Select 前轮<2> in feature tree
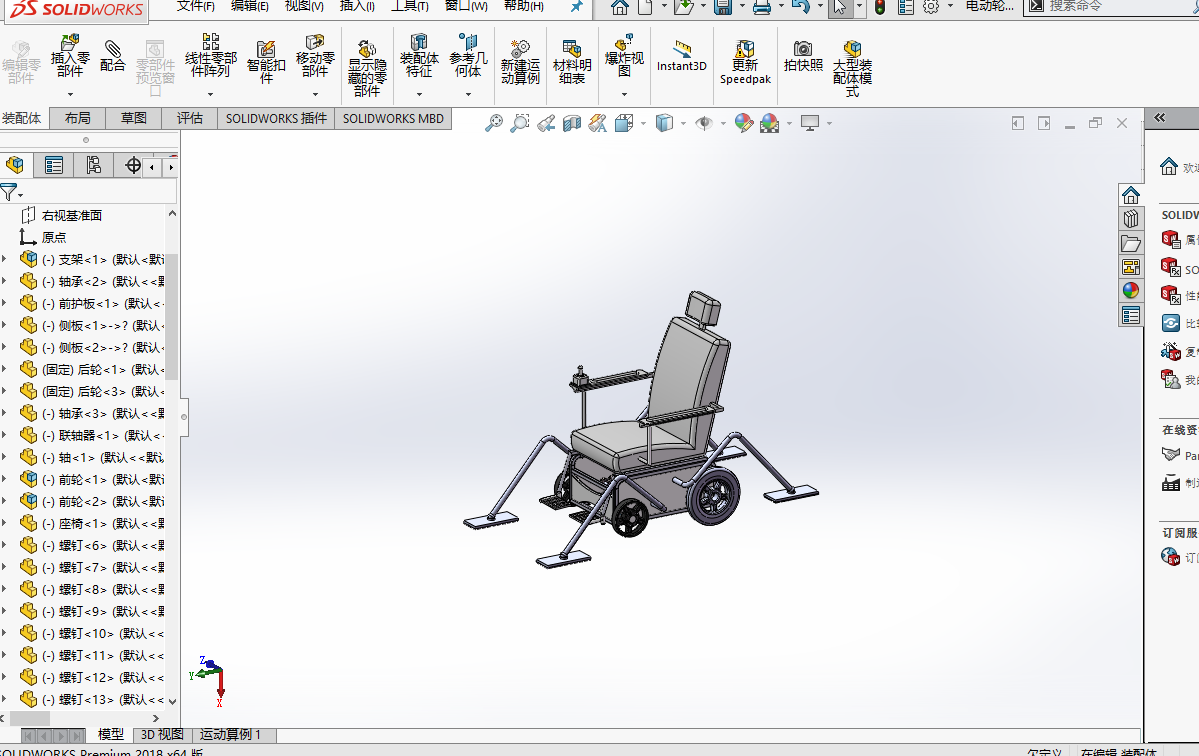1199x756 pixels. 92,501
